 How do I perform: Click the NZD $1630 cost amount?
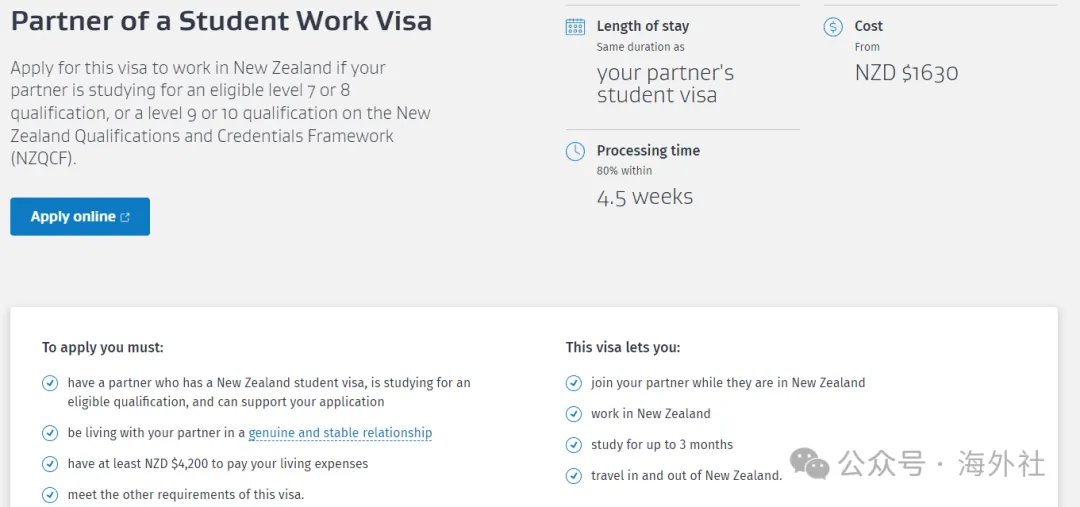[906, 73]
